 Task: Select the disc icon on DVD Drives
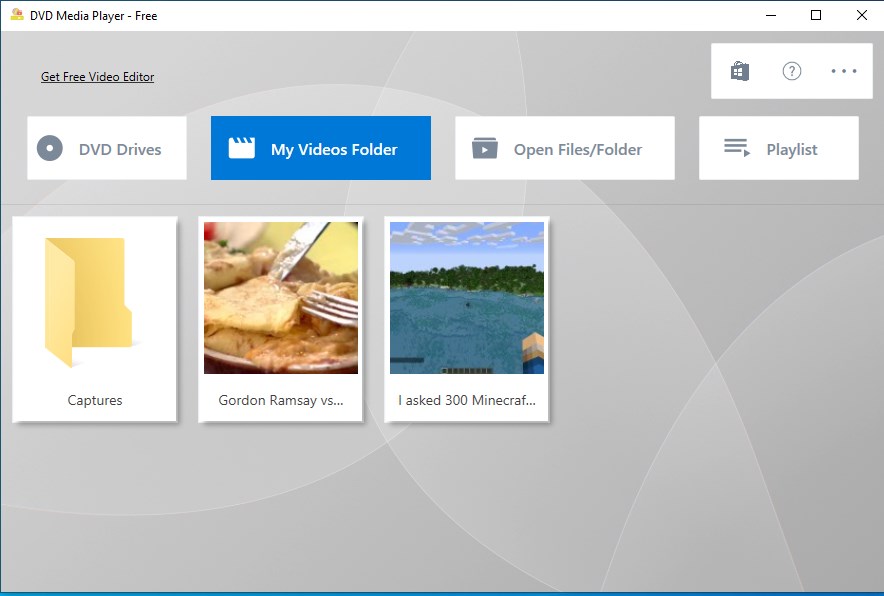(49, 148)
